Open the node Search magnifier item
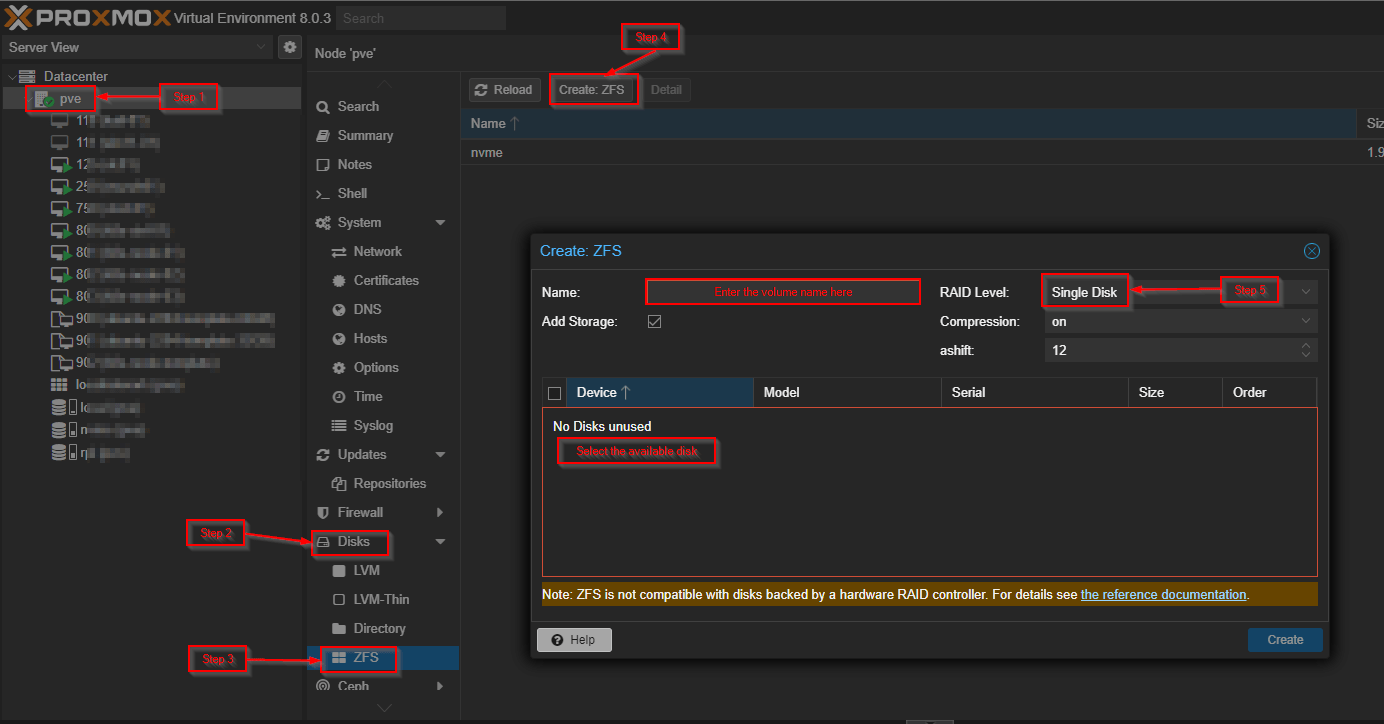The image size is (1384, 724). [x=348, y=106]
